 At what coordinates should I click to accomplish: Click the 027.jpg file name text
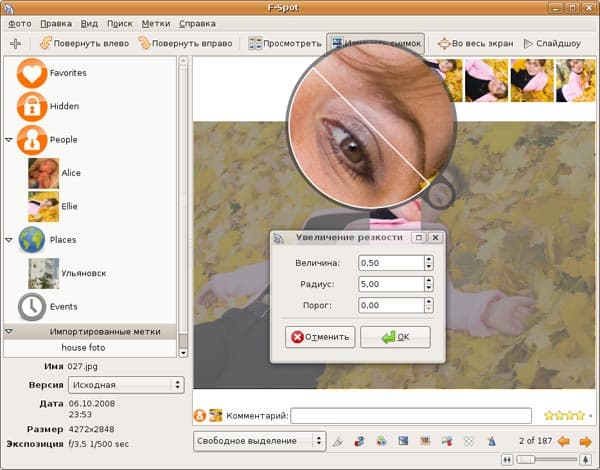[83, 367]
